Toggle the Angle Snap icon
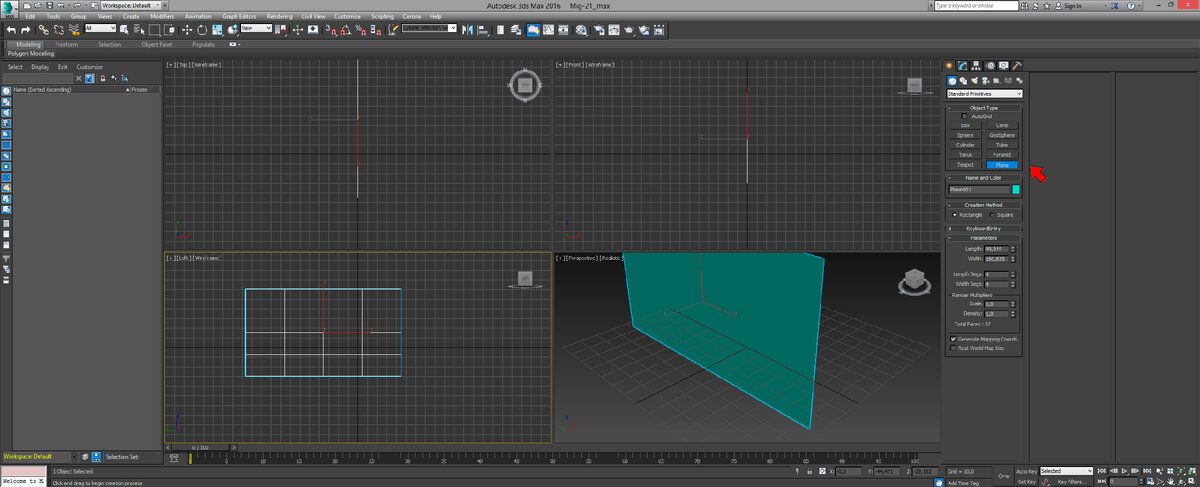This screenshot has width=1200, height=487. point(345,30)
